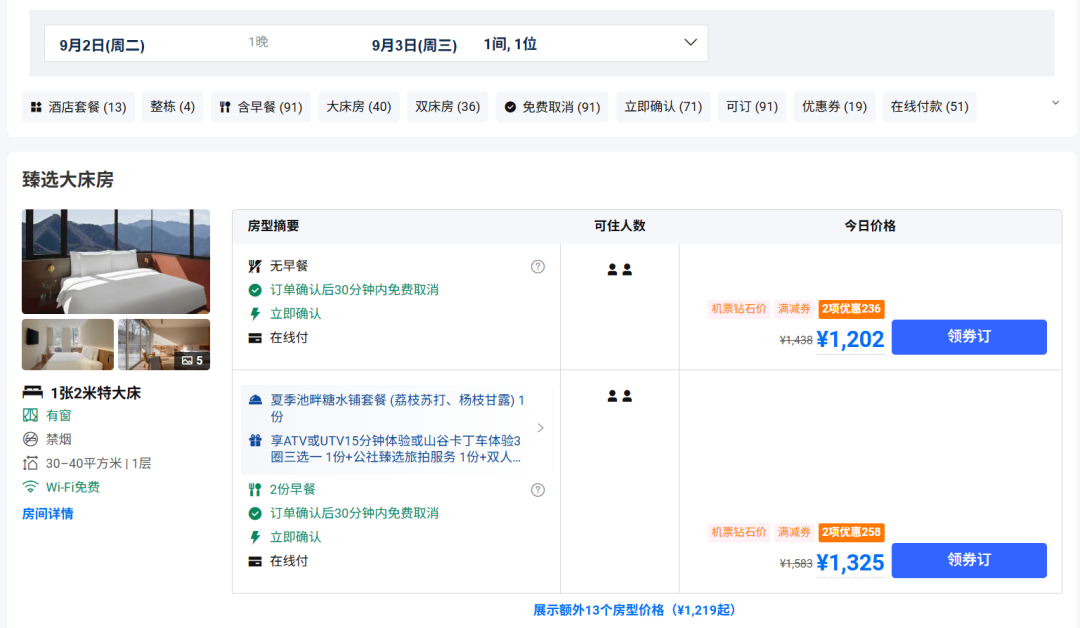This screenshot has height=628, width=1080.
Task: Click 满减券 tag on ¥1,325 rate
Action: pos(794,532)
